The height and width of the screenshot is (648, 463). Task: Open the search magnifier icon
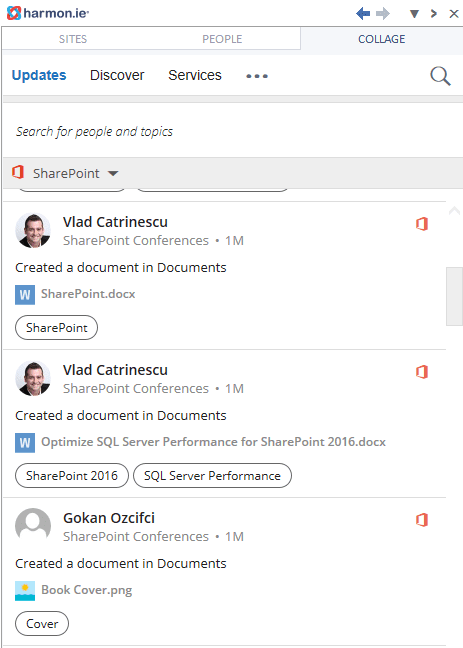pos(440,76)
